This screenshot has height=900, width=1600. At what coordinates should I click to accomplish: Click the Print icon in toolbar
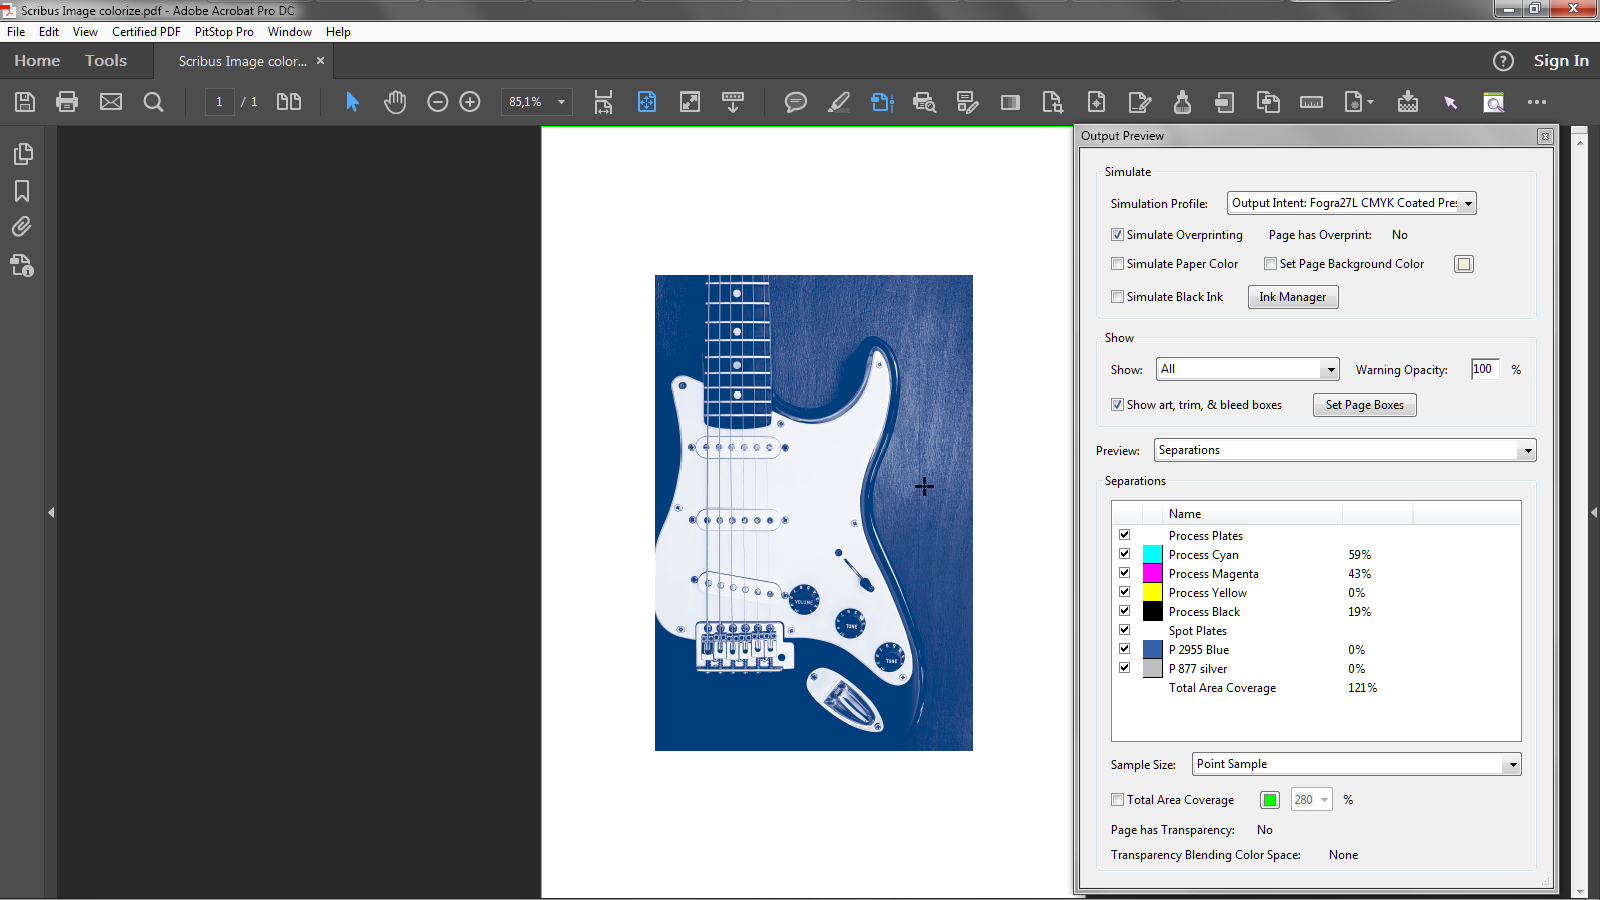(67, 102)
